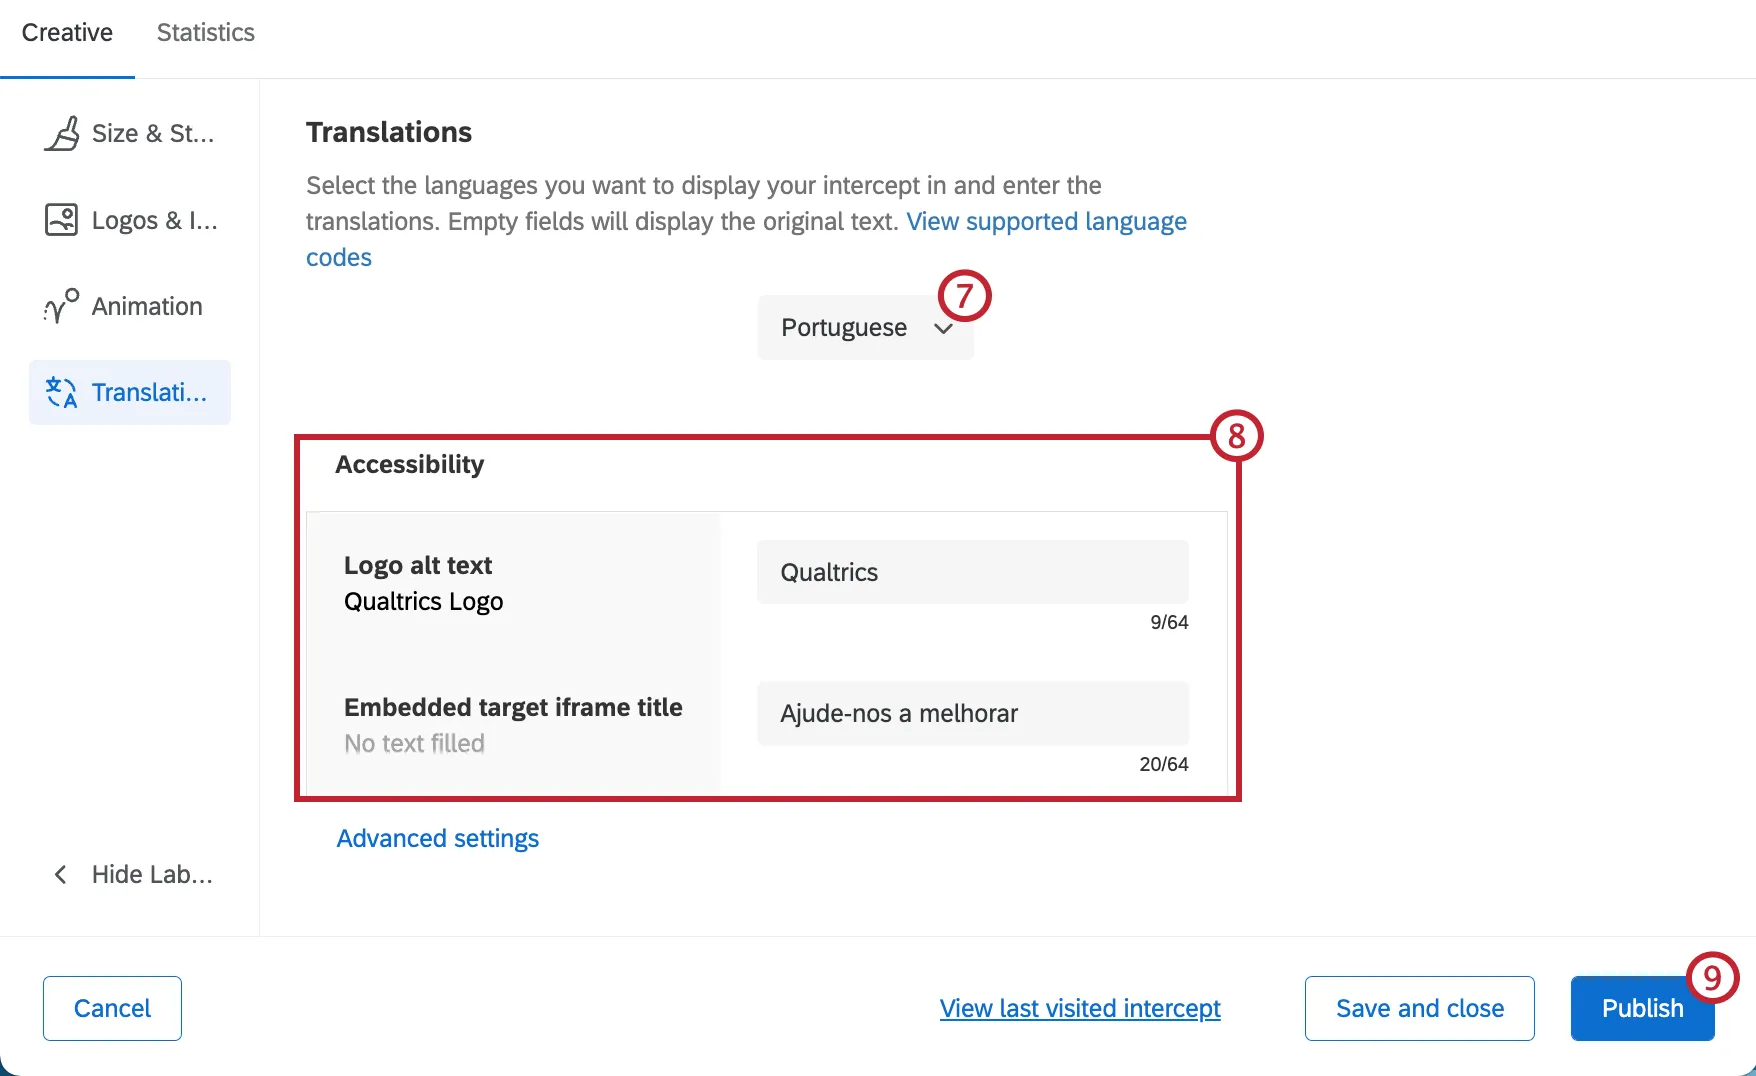Open View supported language codes
1756x1076 pixels.
[x=1046, y=221]
